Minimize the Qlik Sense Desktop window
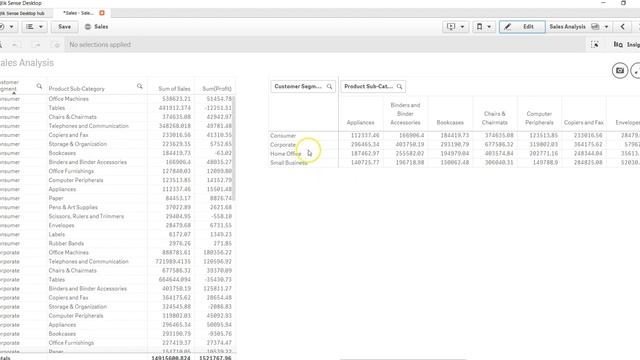Screen dimensions: 640x360 click(603, 3)
